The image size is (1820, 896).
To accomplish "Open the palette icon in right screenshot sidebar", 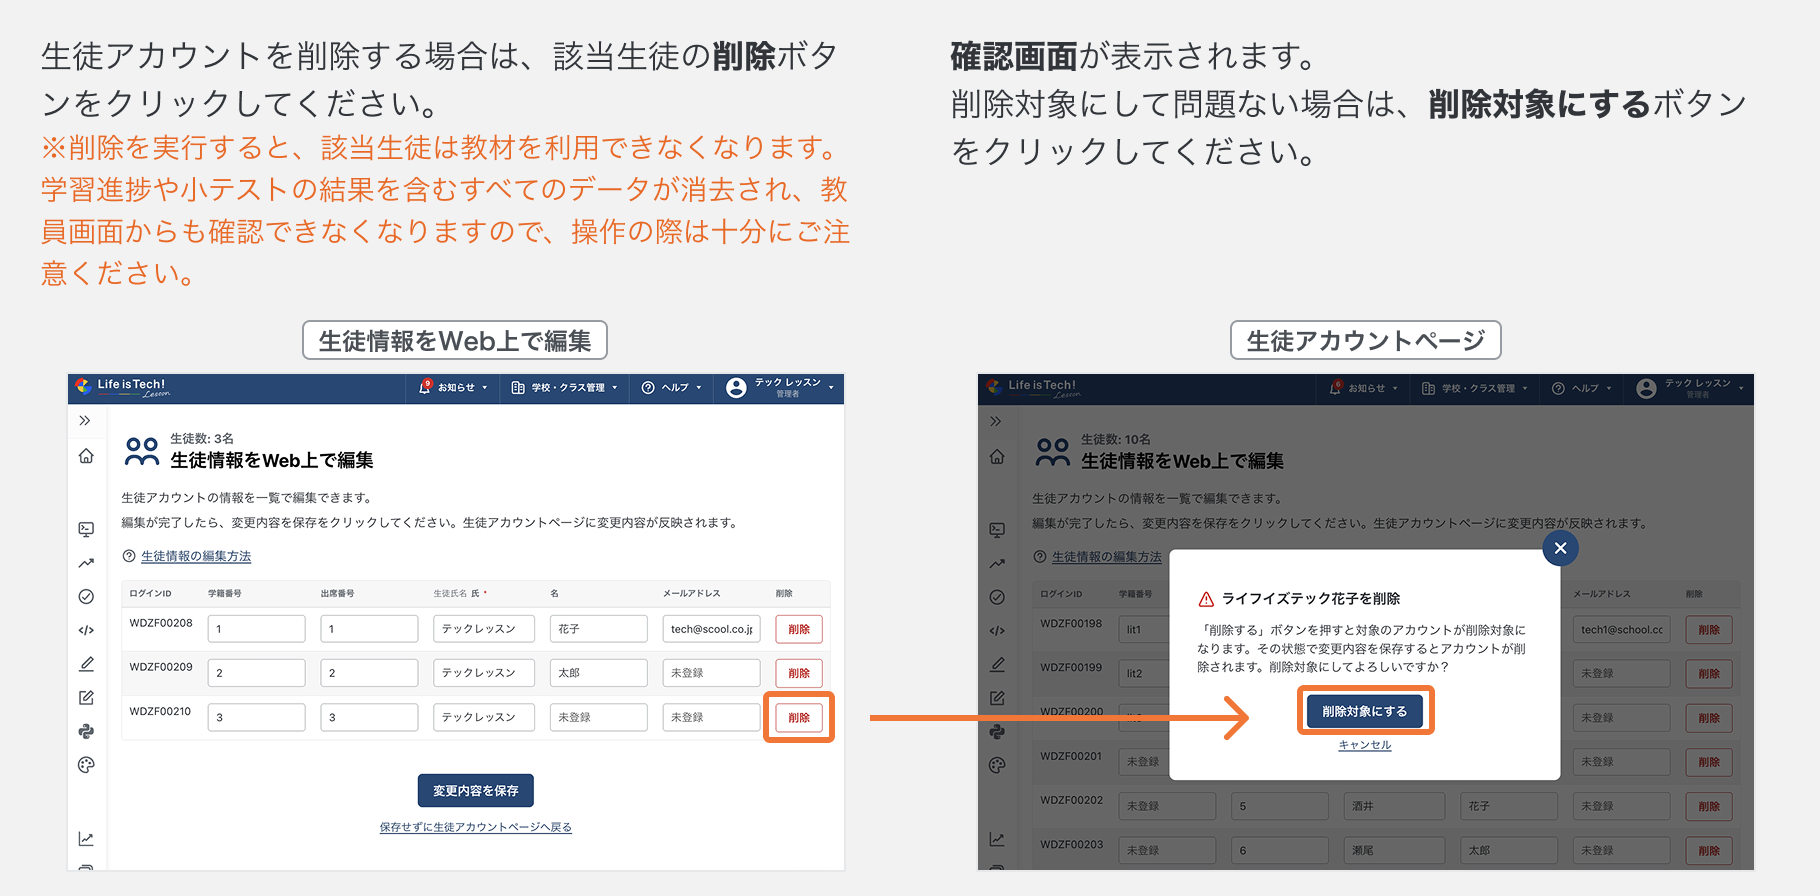I will point(997,765).
